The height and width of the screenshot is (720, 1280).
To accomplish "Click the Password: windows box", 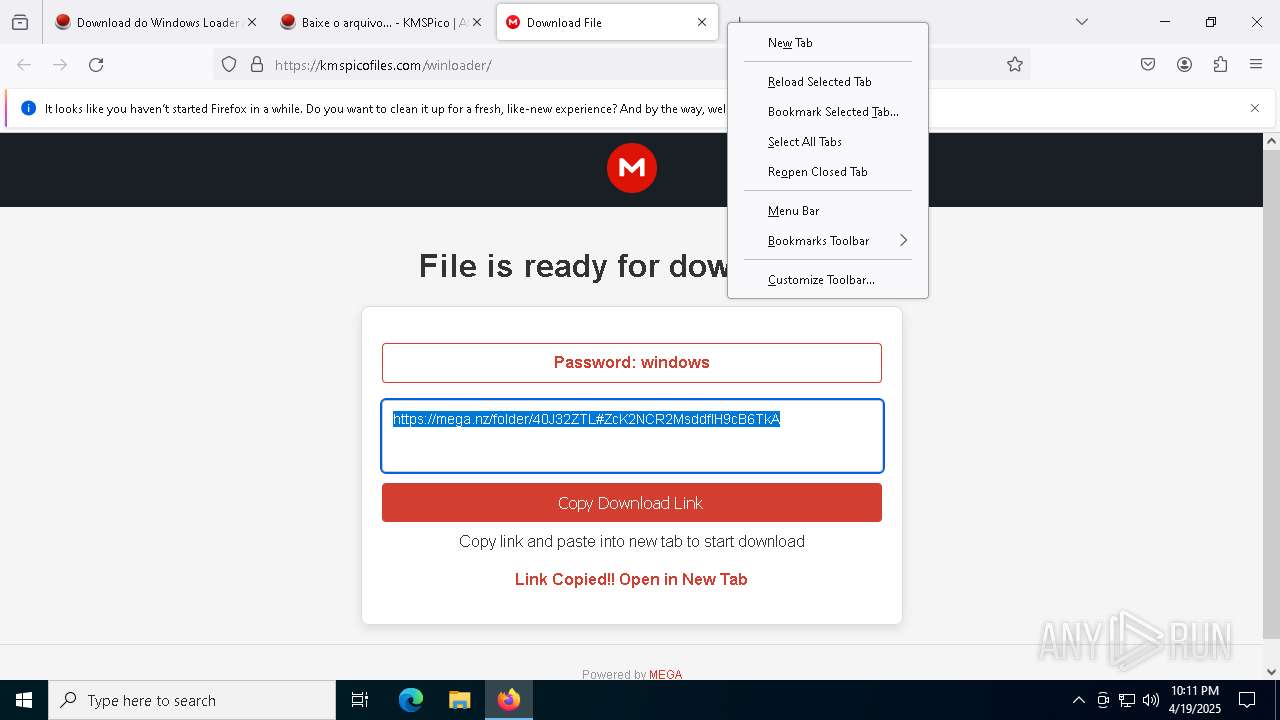I will click(x=632, y=363).
